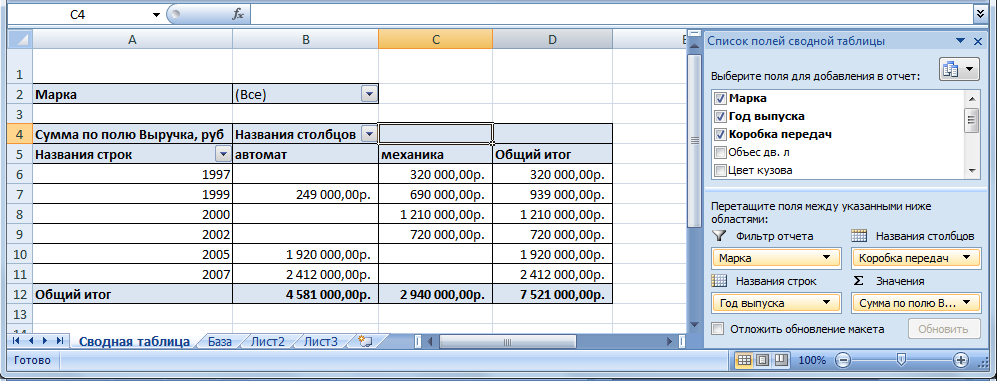Switch to the Лист2 sheet tab
997x381 pixels.
267,342
